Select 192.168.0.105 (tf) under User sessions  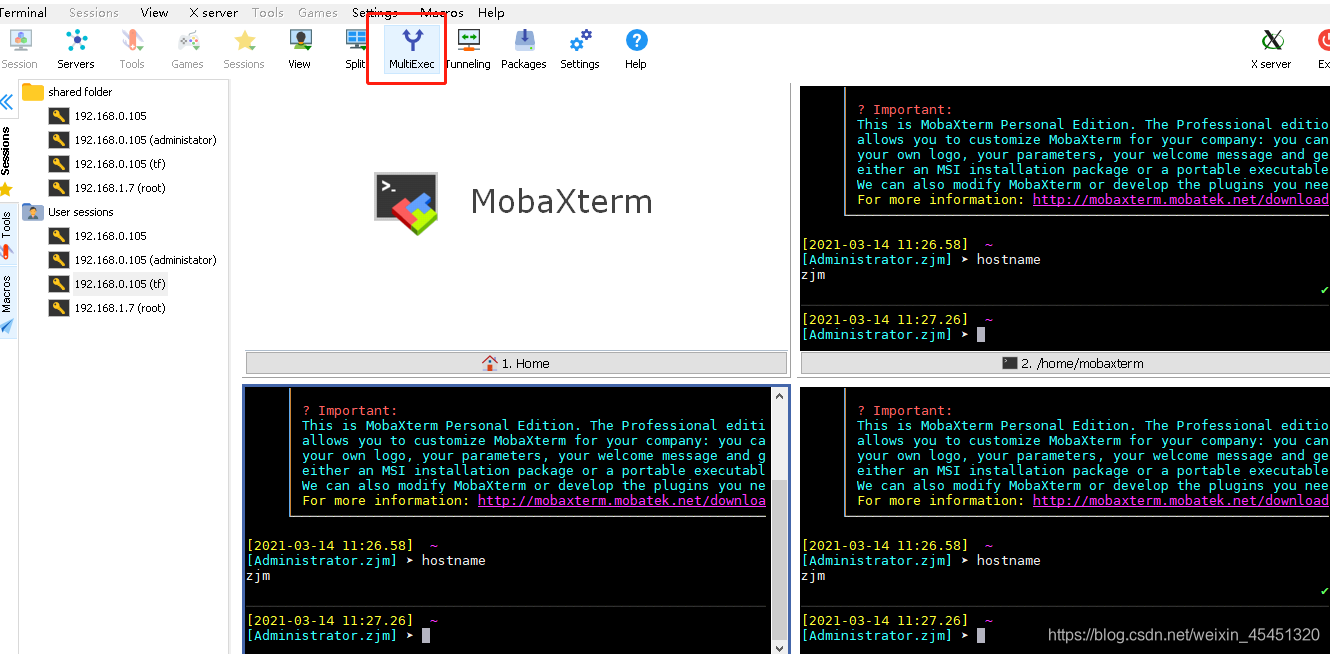[120, 284]
